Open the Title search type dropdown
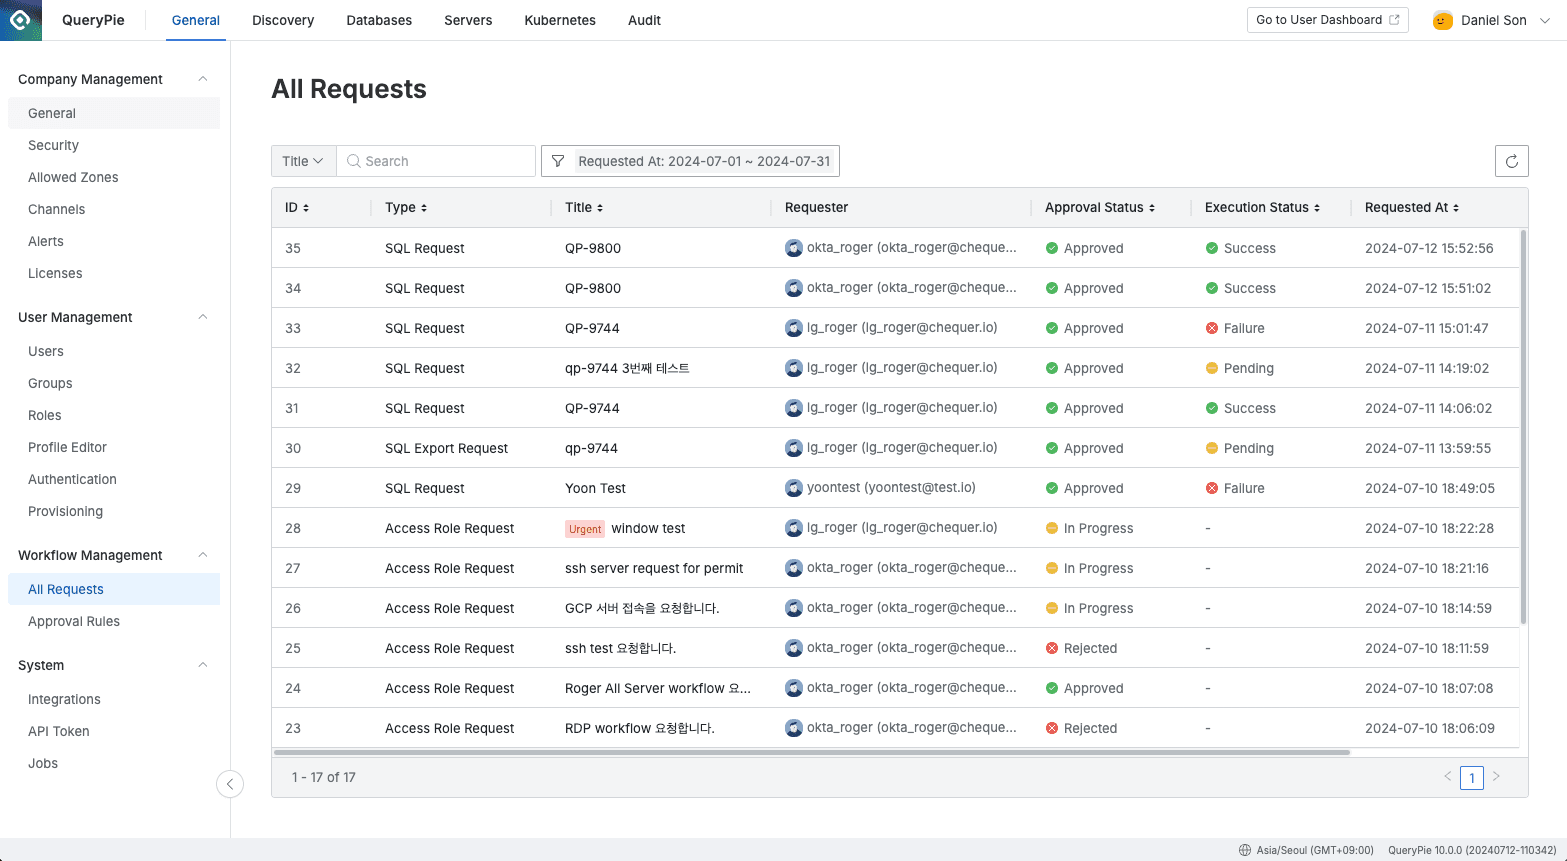This screenshot has height=861, width=1567. coord(303,161)
